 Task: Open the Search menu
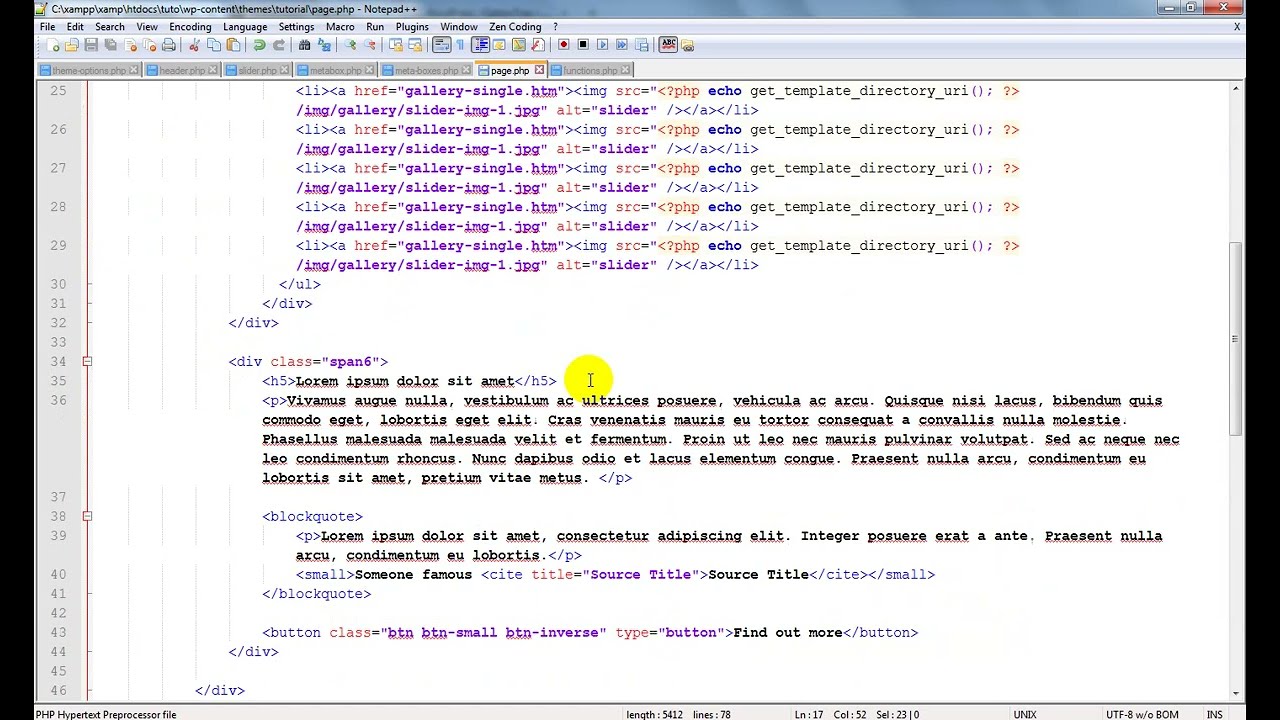[x=110, y=27]
